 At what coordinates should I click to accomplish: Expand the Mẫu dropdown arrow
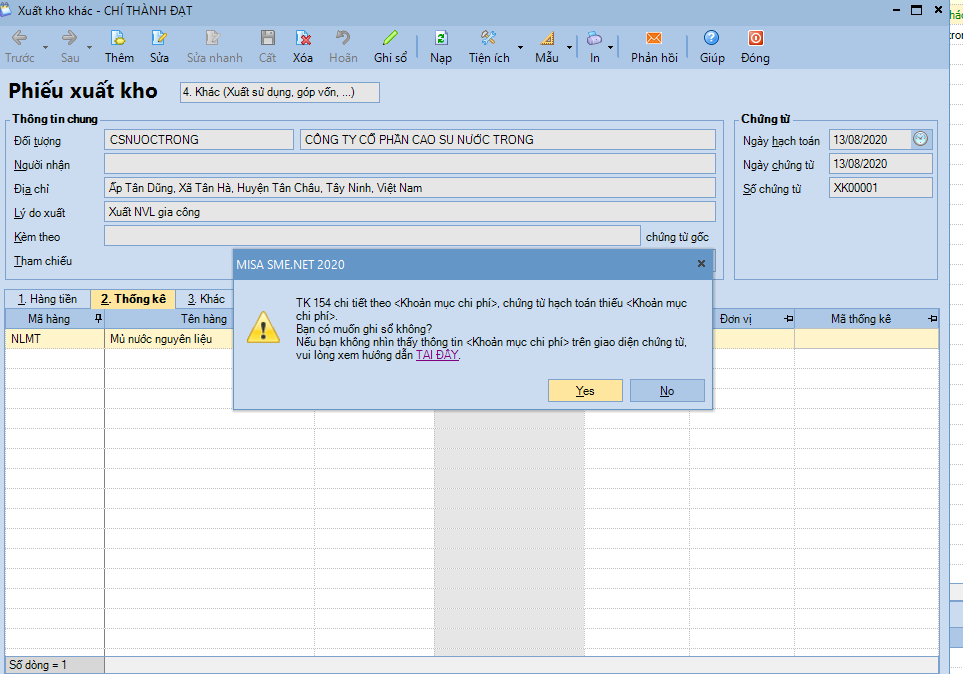[570, 47]
